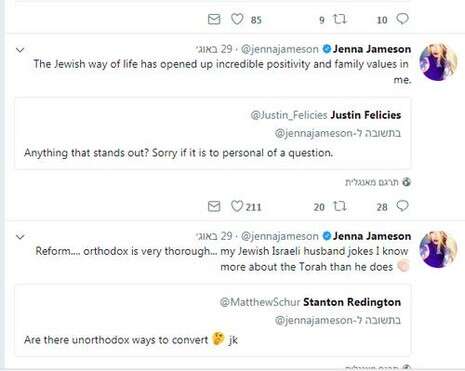Open options chevron on Jewish way of life tweet
Viewport: 465px width, 371px height.
20,50
